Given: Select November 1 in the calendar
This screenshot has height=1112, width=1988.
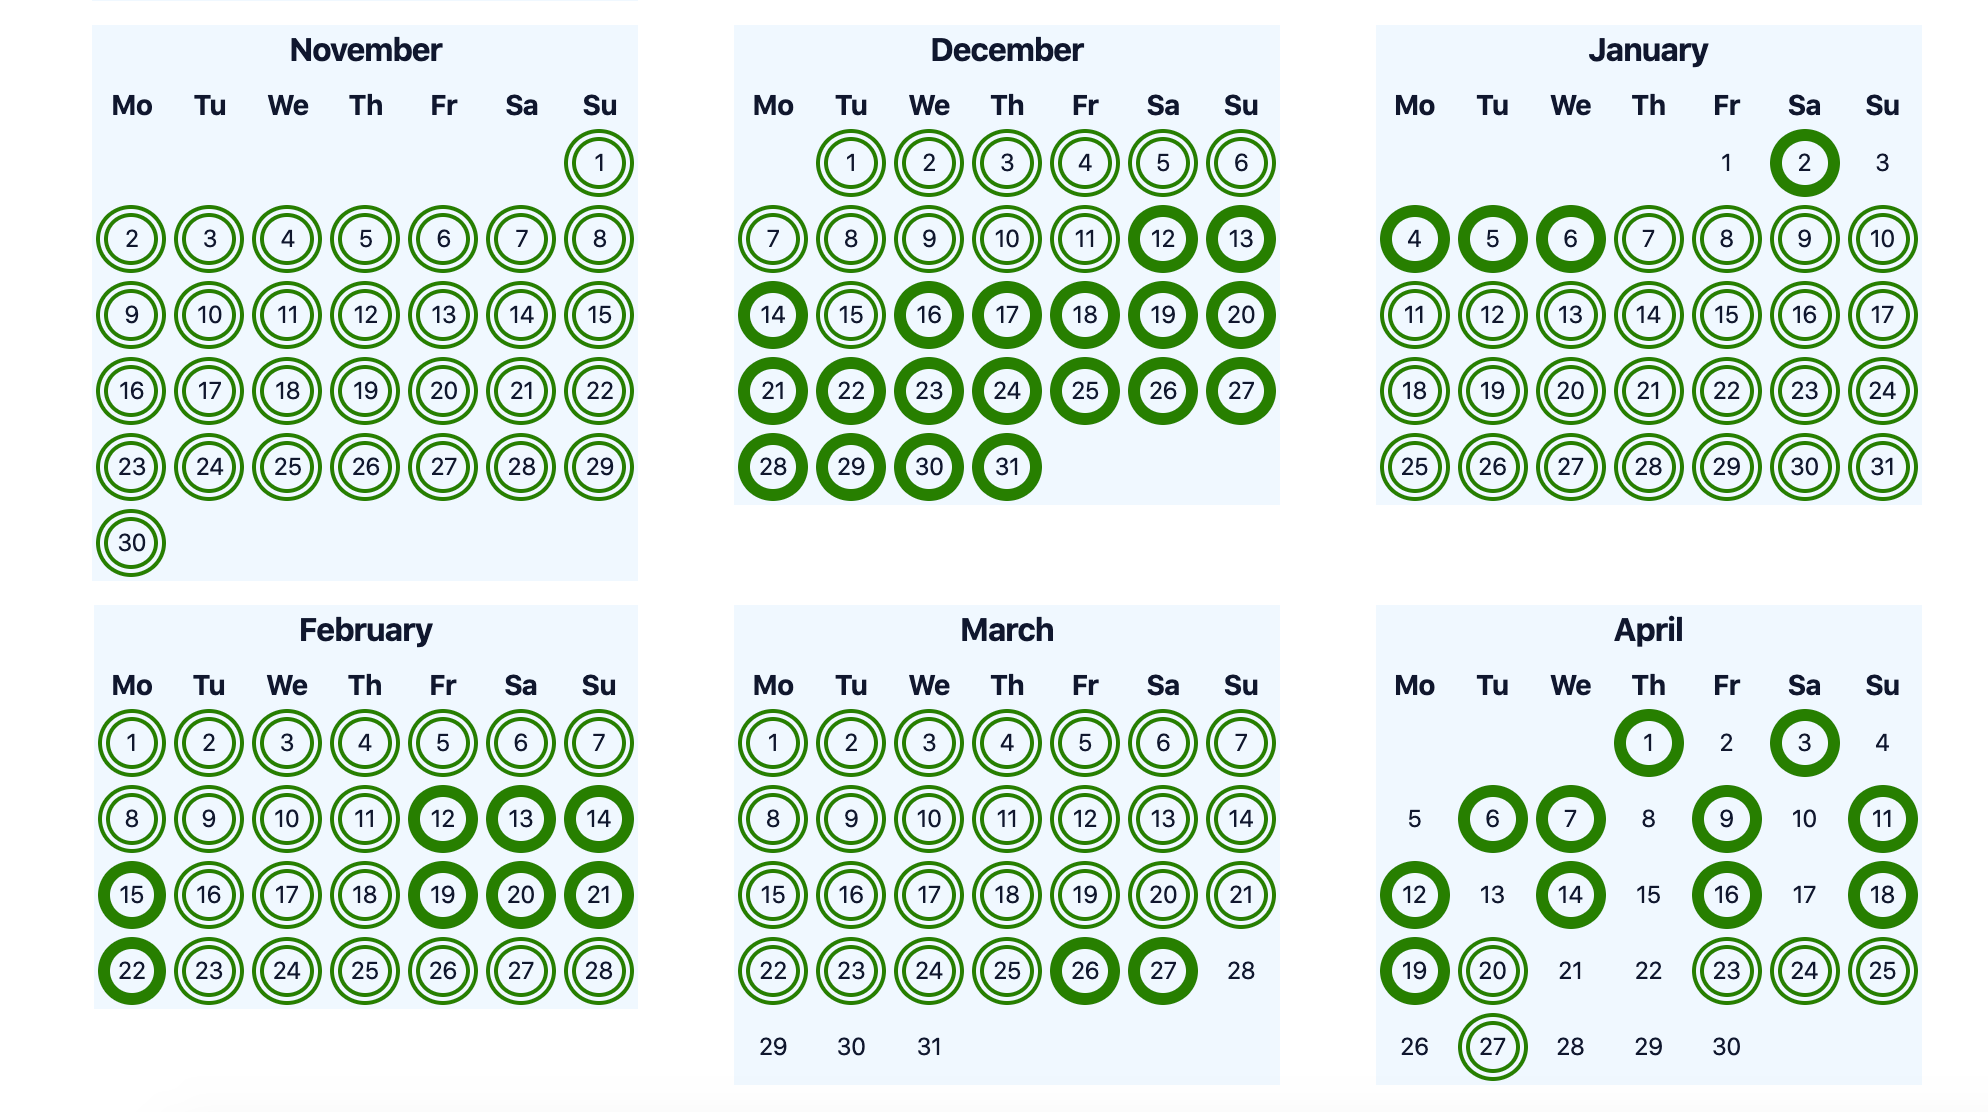Looking at the screenshot, I should pos(599,163).
